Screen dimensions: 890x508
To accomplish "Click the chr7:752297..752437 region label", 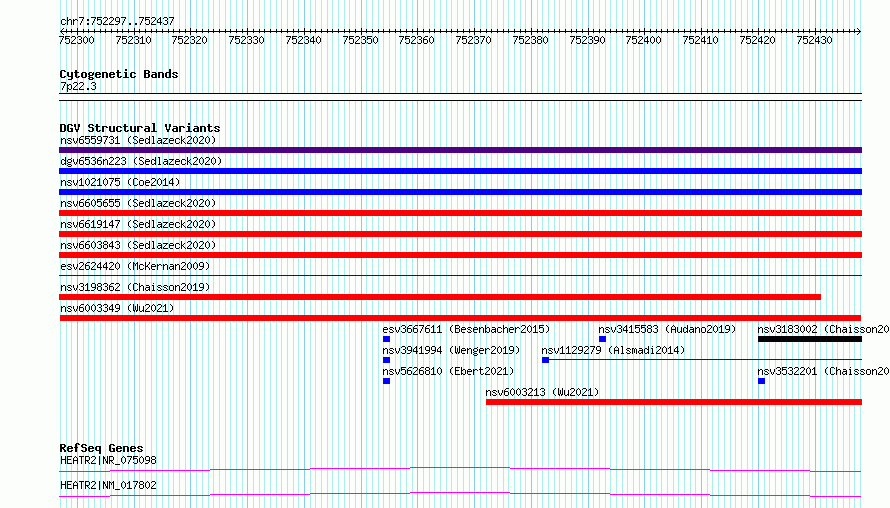I will (x=117, y=22).
